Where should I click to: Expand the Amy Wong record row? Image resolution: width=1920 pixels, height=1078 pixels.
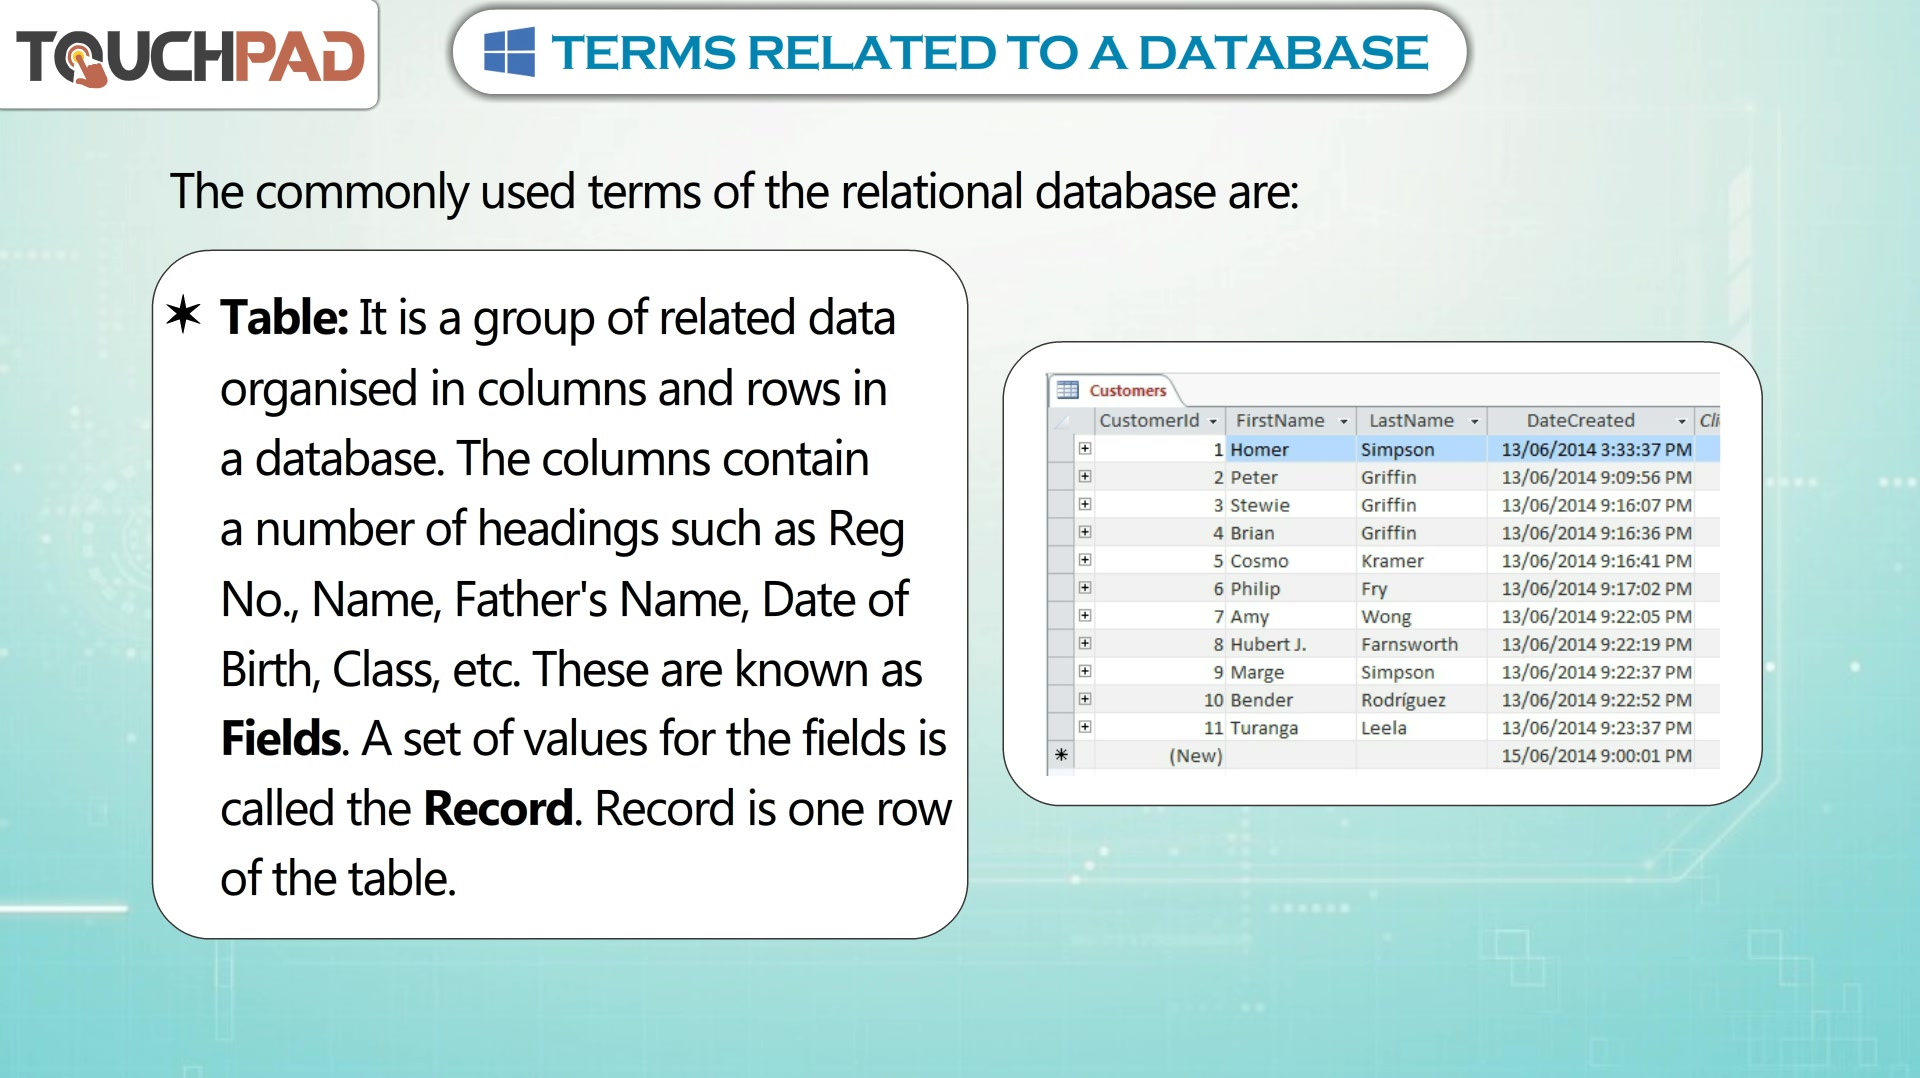pyautogui.click(x=1085, y=615)
